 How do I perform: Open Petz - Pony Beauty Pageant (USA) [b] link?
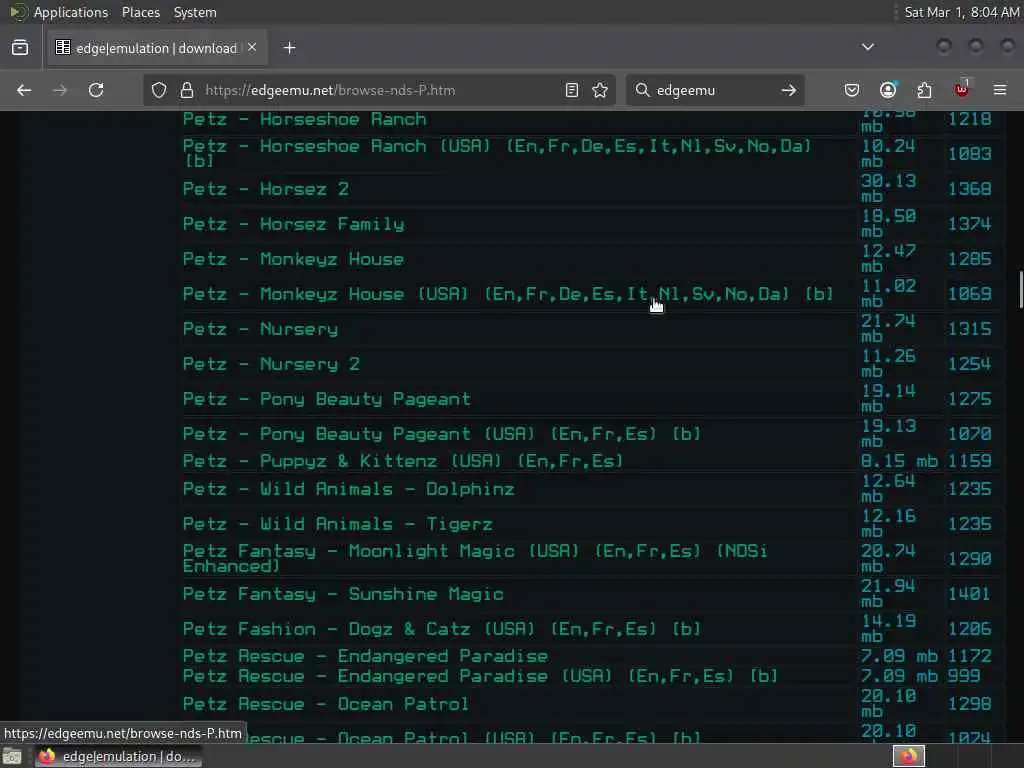(441, 434)
